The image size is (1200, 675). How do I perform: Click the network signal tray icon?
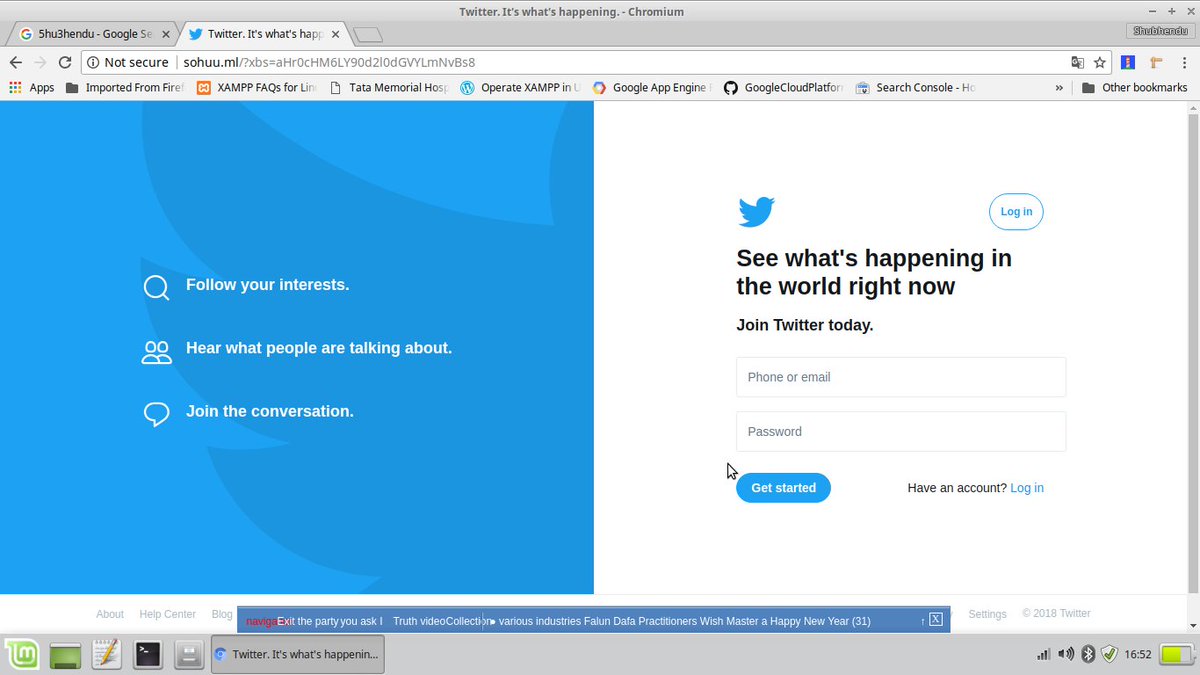tap(1043, 654)
